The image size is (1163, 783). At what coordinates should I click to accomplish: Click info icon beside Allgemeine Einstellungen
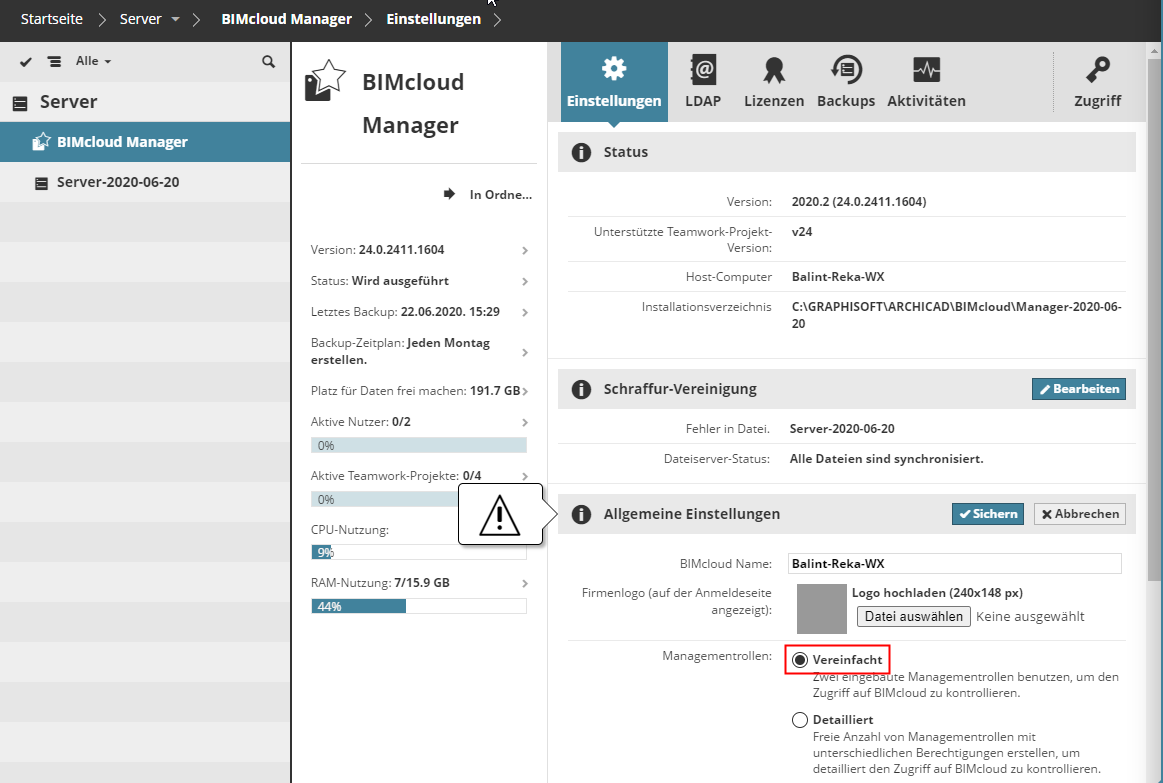pos(582,515)
